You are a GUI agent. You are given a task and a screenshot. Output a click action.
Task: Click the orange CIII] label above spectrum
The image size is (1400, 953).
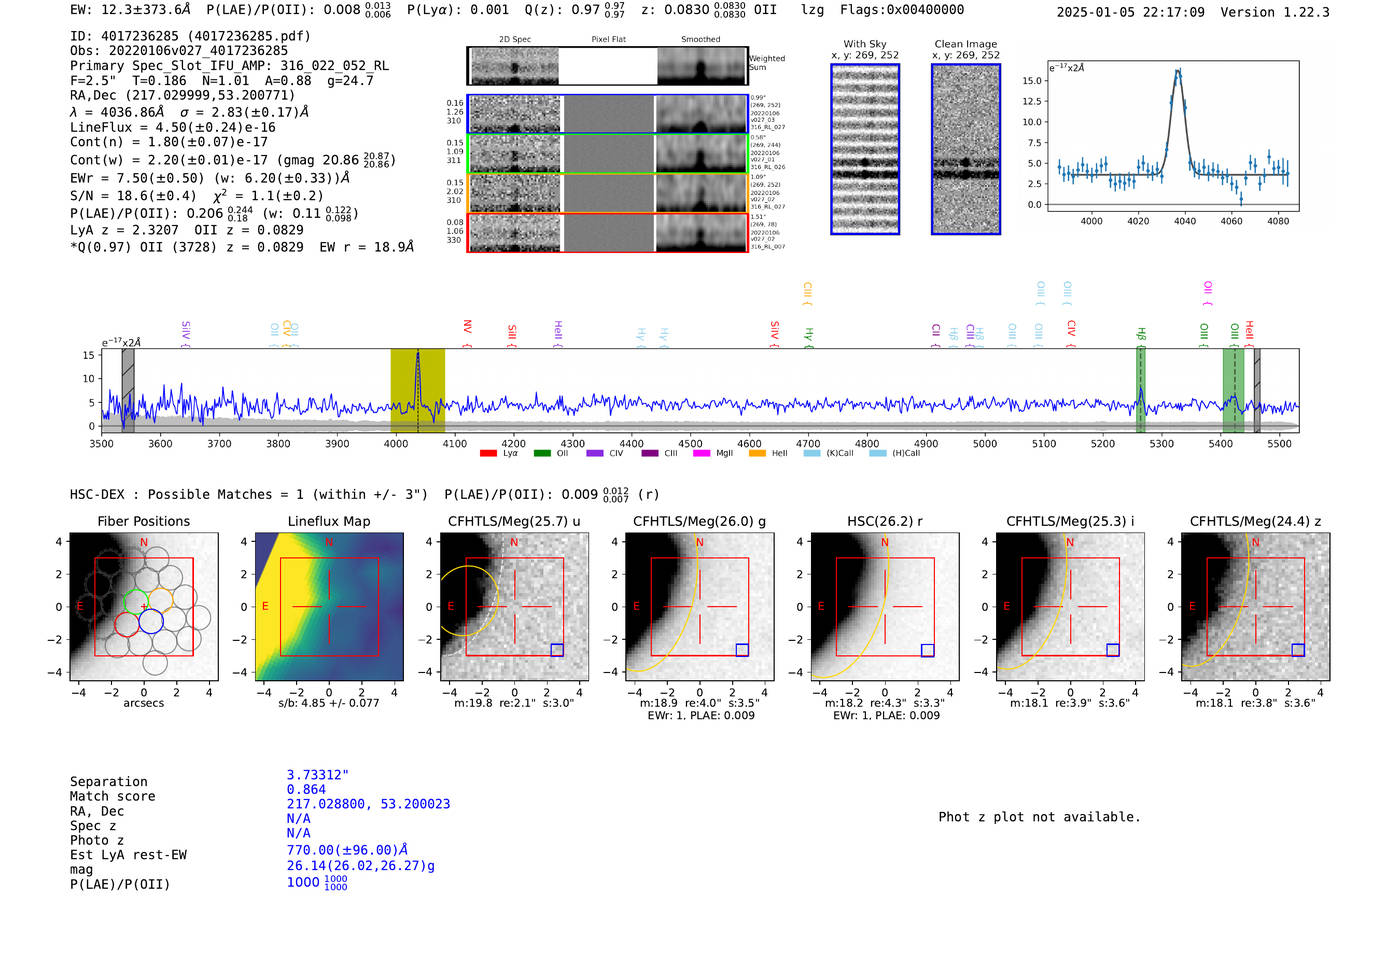807,294
